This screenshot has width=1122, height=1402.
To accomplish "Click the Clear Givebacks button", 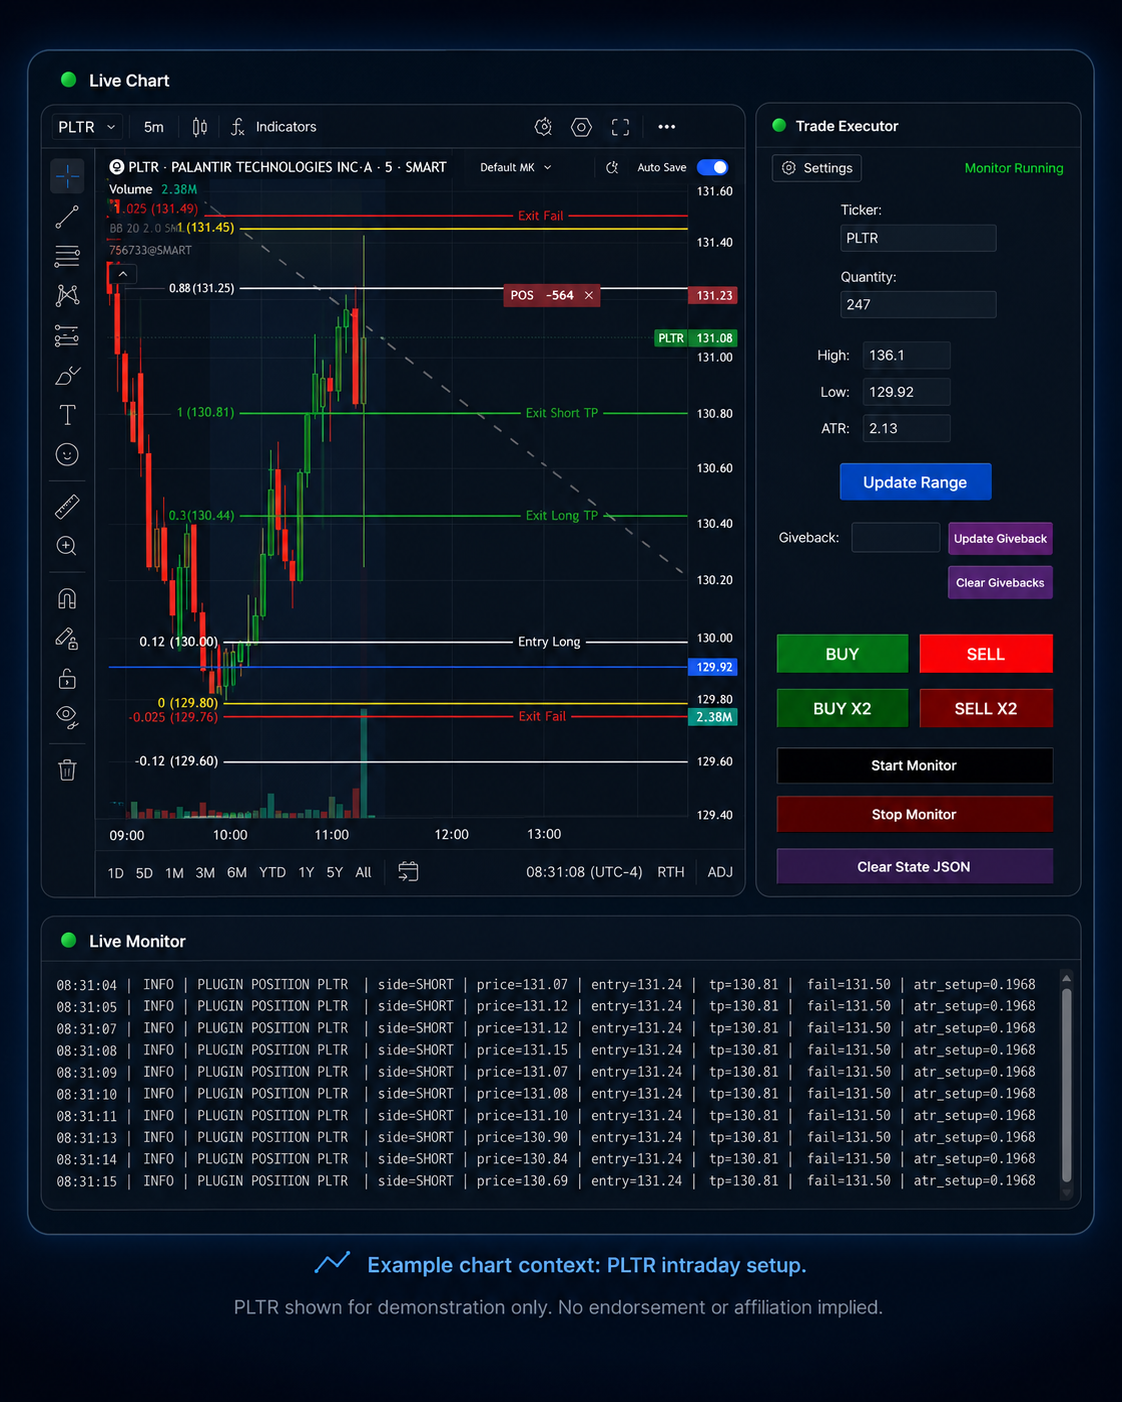I will point(1000,582).
